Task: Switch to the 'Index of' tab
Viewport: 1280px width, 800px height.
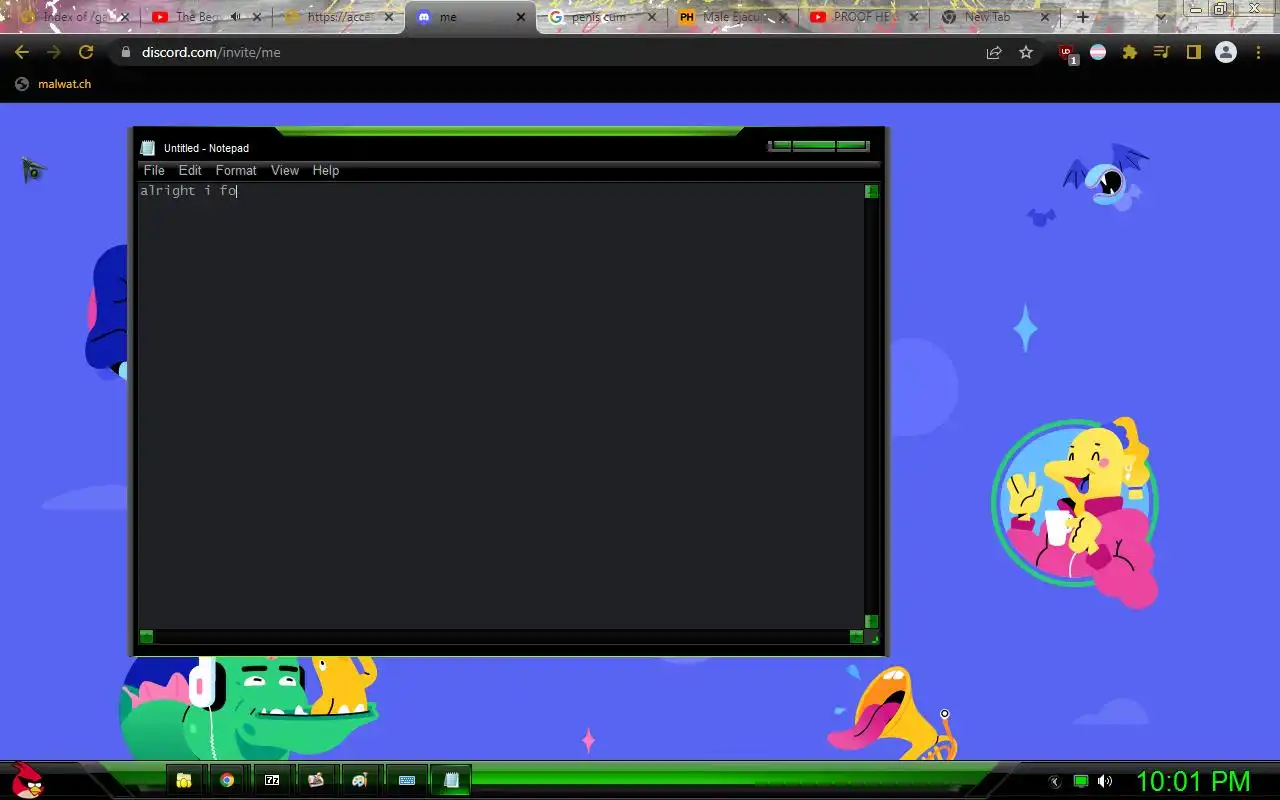Action: point(75,17)
